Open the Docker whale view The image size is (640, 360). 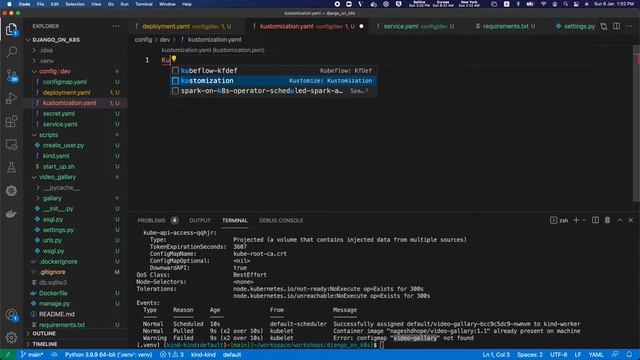(x=11, y=213)
